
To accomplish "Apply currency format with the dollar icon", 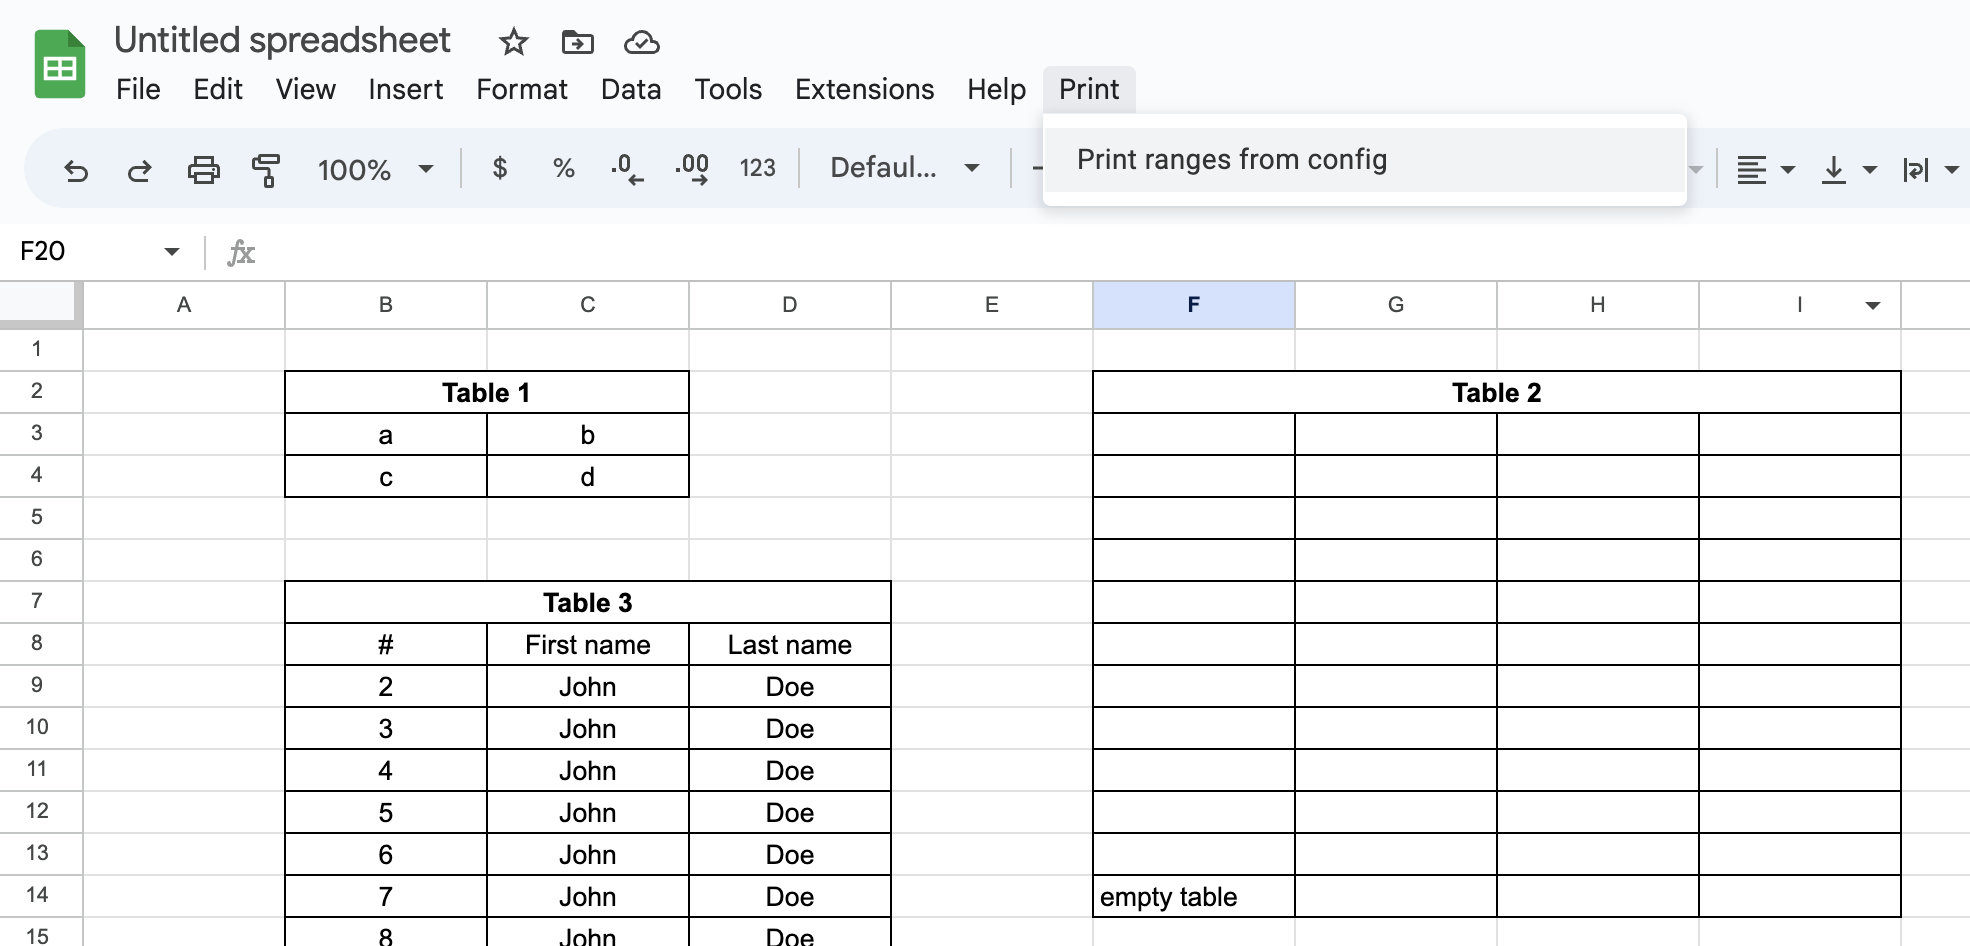I will (500, 169).
